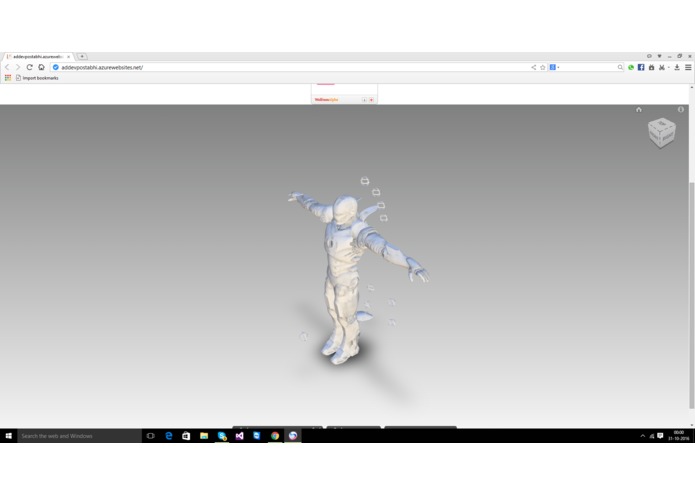
Task: Open the Windows Start menu
Action: [8, 436]
